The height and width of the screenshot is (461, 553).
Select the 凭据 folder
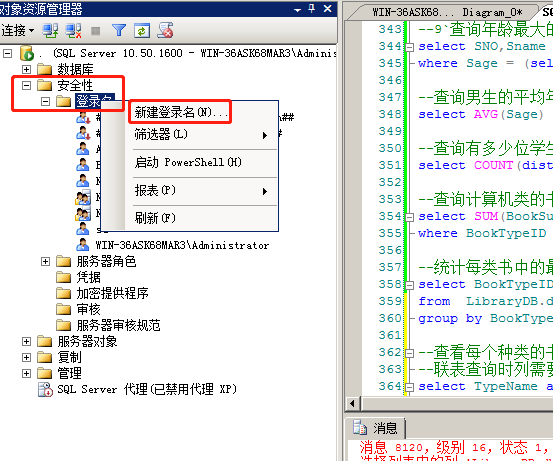tap(89, 277)
